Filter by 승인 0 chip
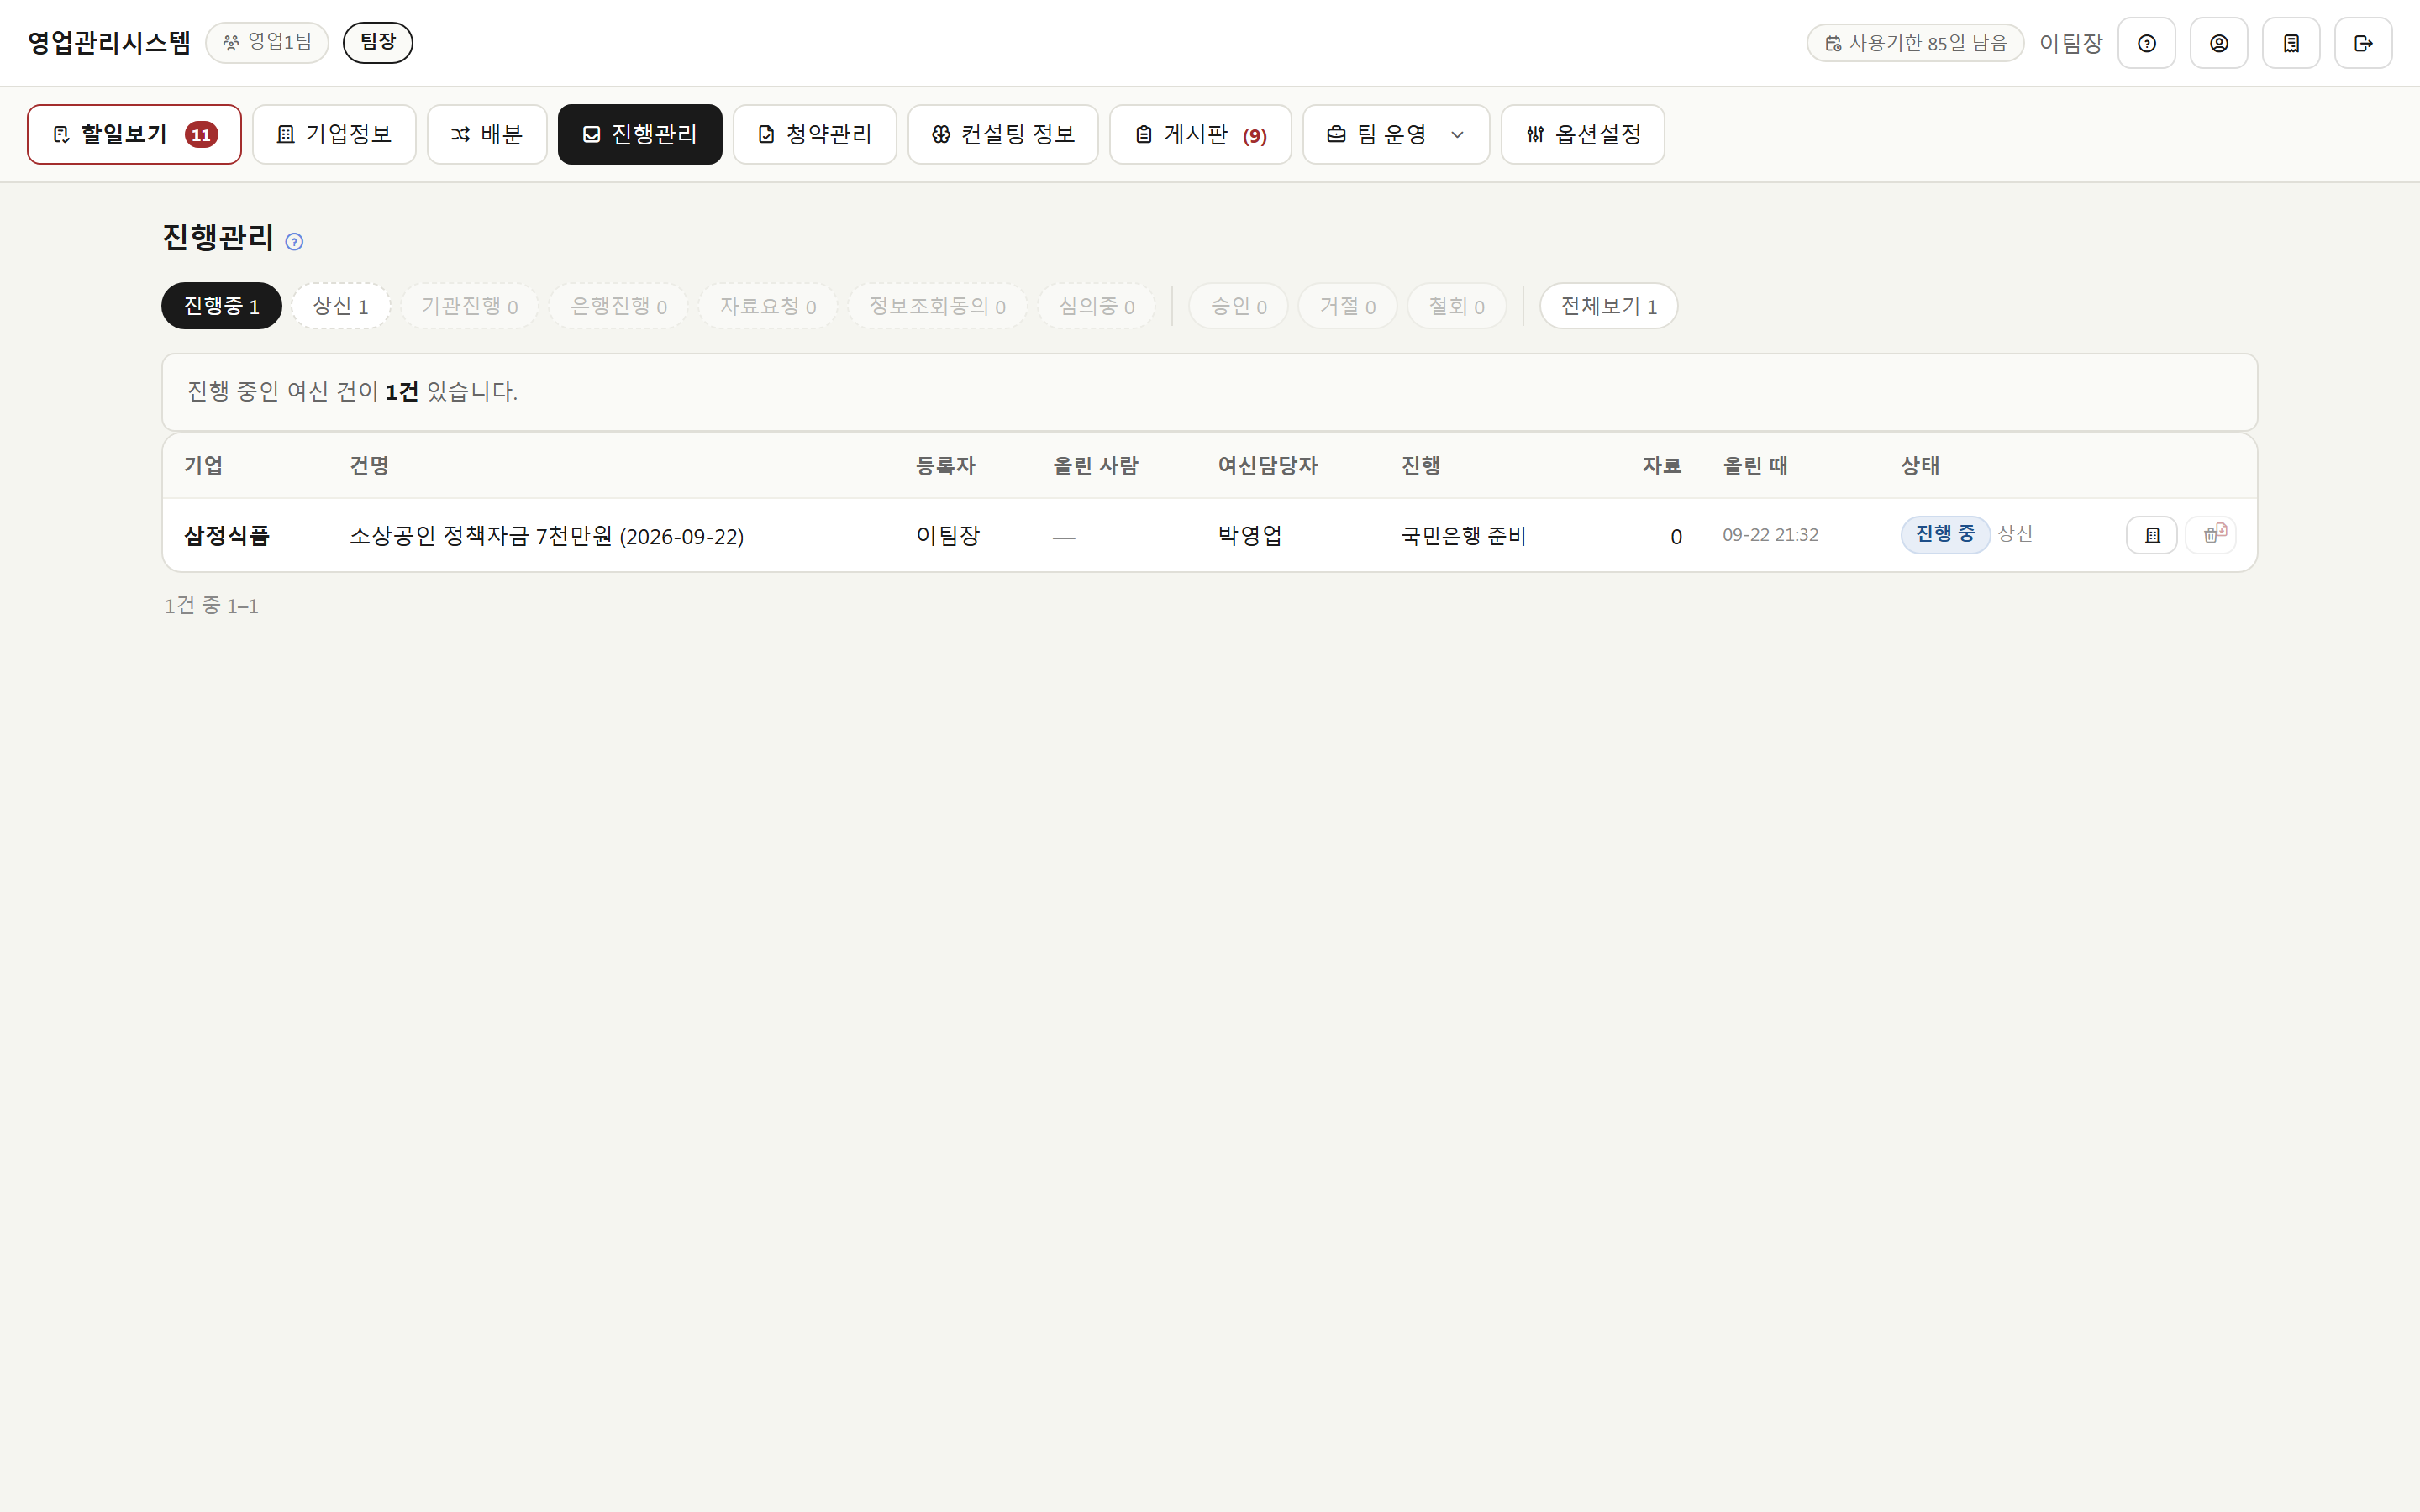2420x1512 pixels. (1239, 306)
